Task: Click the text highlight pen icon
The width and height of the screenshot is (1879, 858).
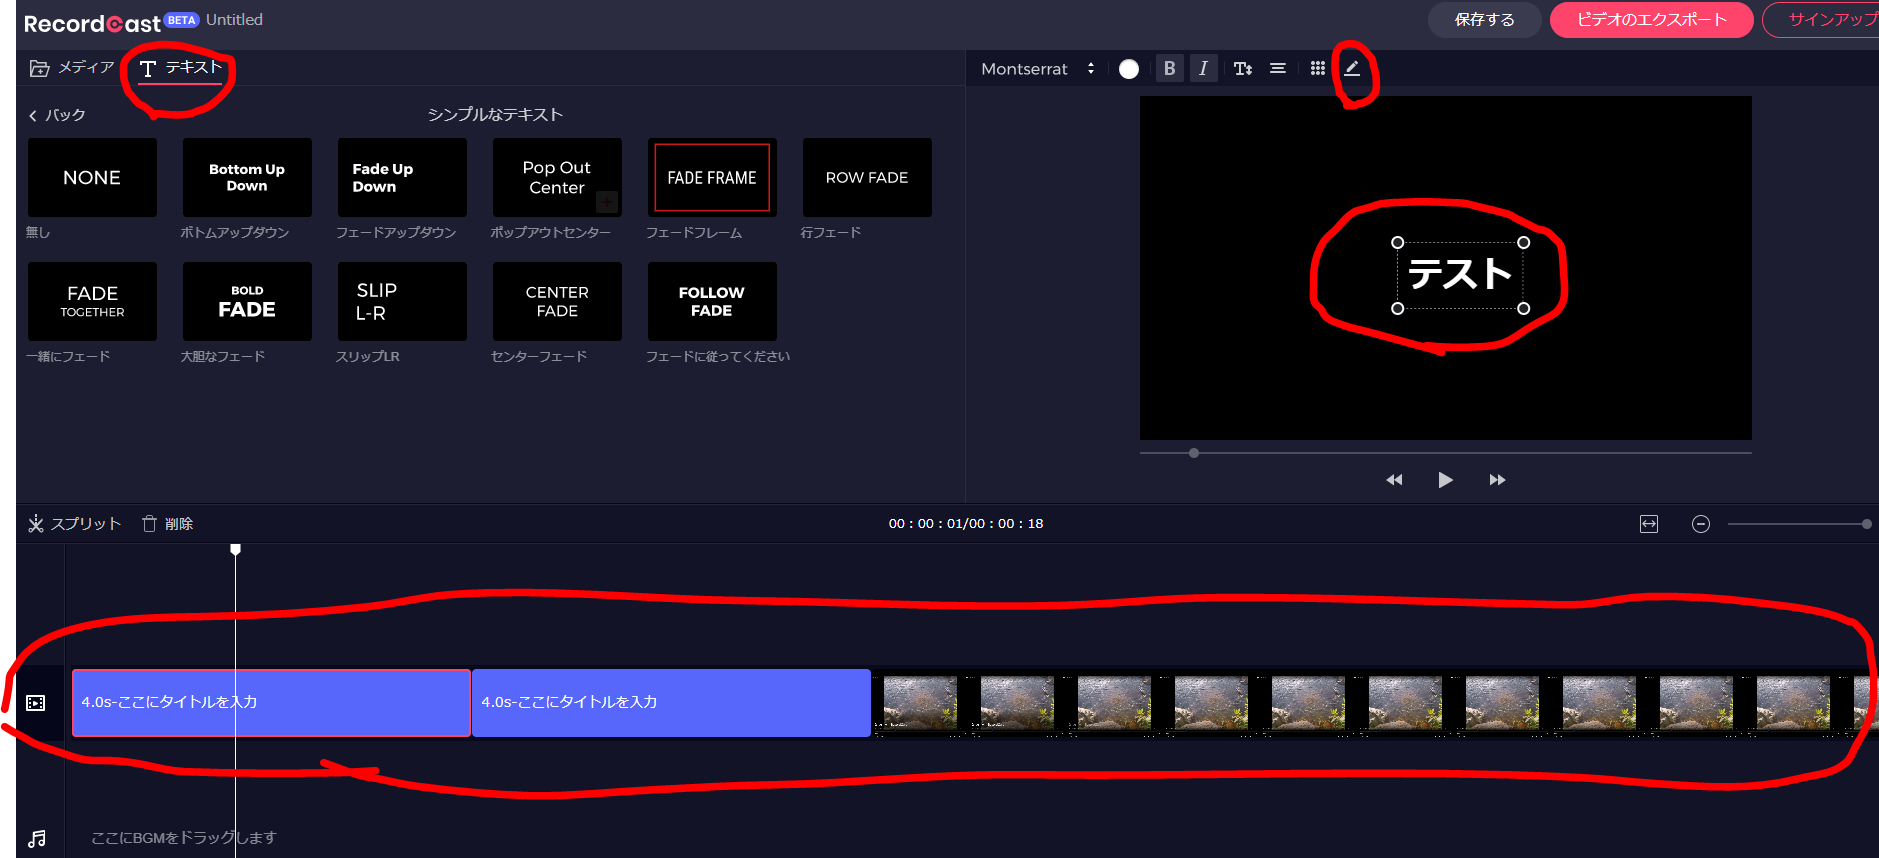Action: click(1352, 69)
